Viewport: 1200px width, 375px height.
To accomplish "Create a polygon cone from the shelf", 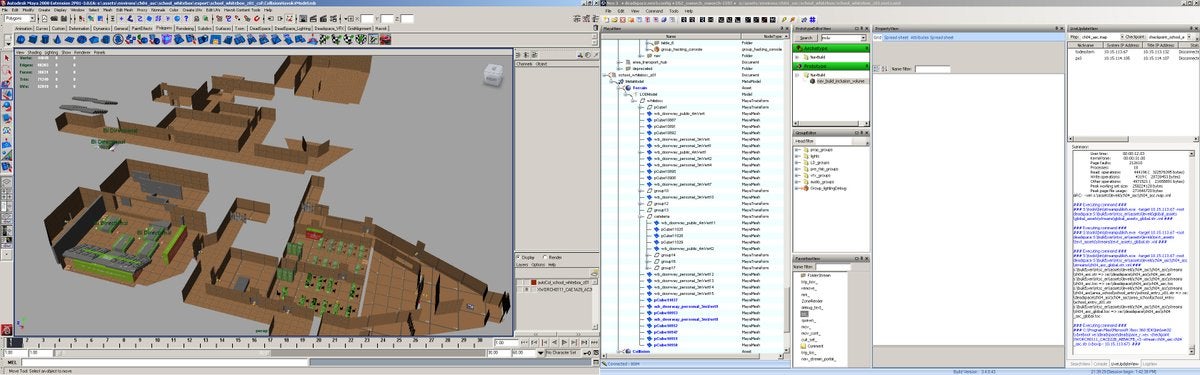I will [57, 39].
